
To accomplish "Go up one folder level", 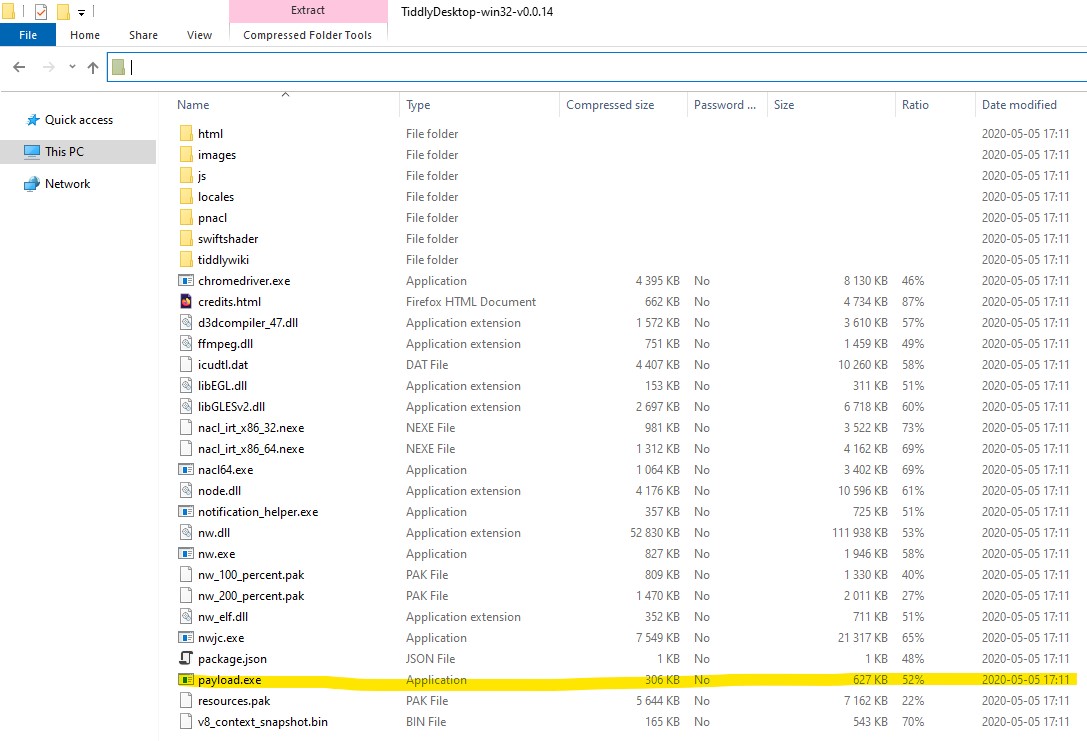I will [93, 67].
